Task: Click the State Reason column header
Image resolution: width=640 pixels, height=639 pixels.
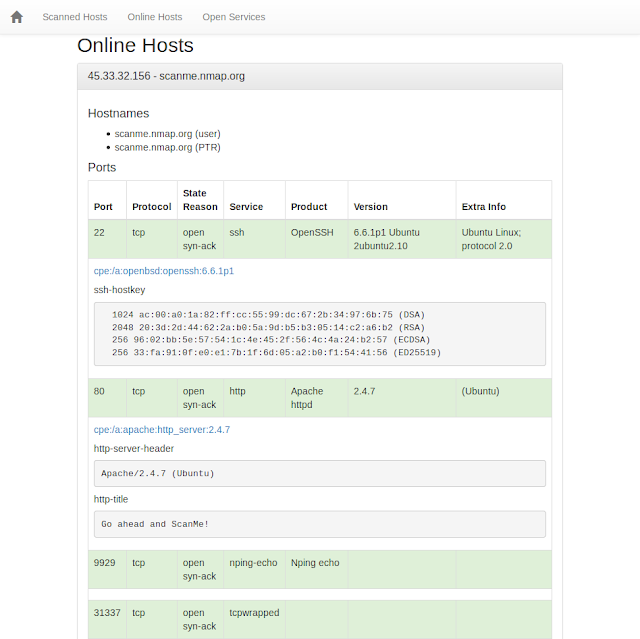Action: 200,200
